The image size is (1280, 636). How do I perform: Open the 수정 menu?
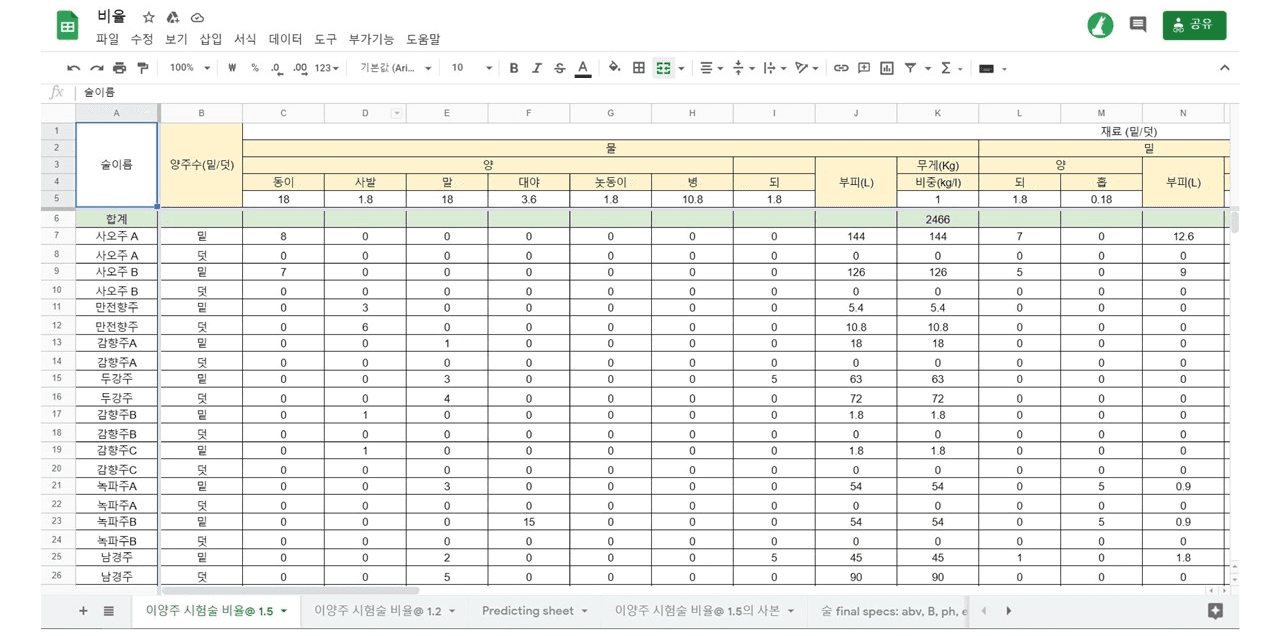142,39
